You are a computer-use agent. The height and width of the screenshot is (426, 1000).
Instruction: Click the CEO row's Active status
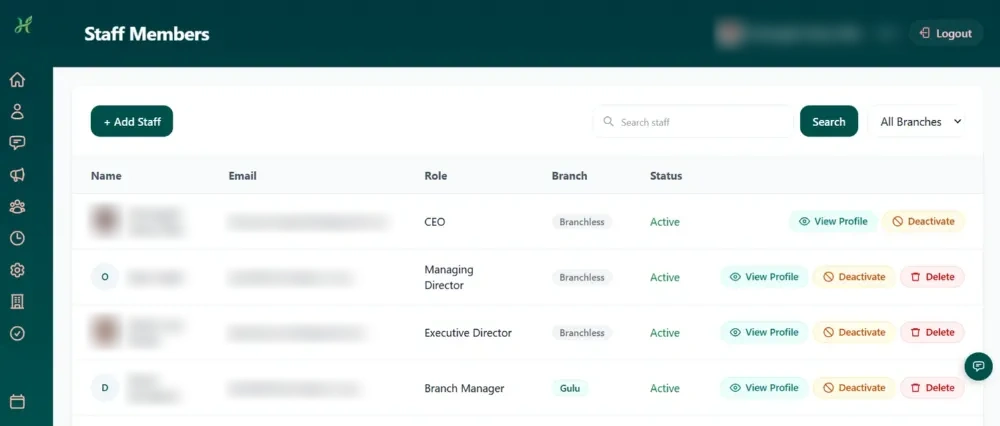[x=665, y=222]
